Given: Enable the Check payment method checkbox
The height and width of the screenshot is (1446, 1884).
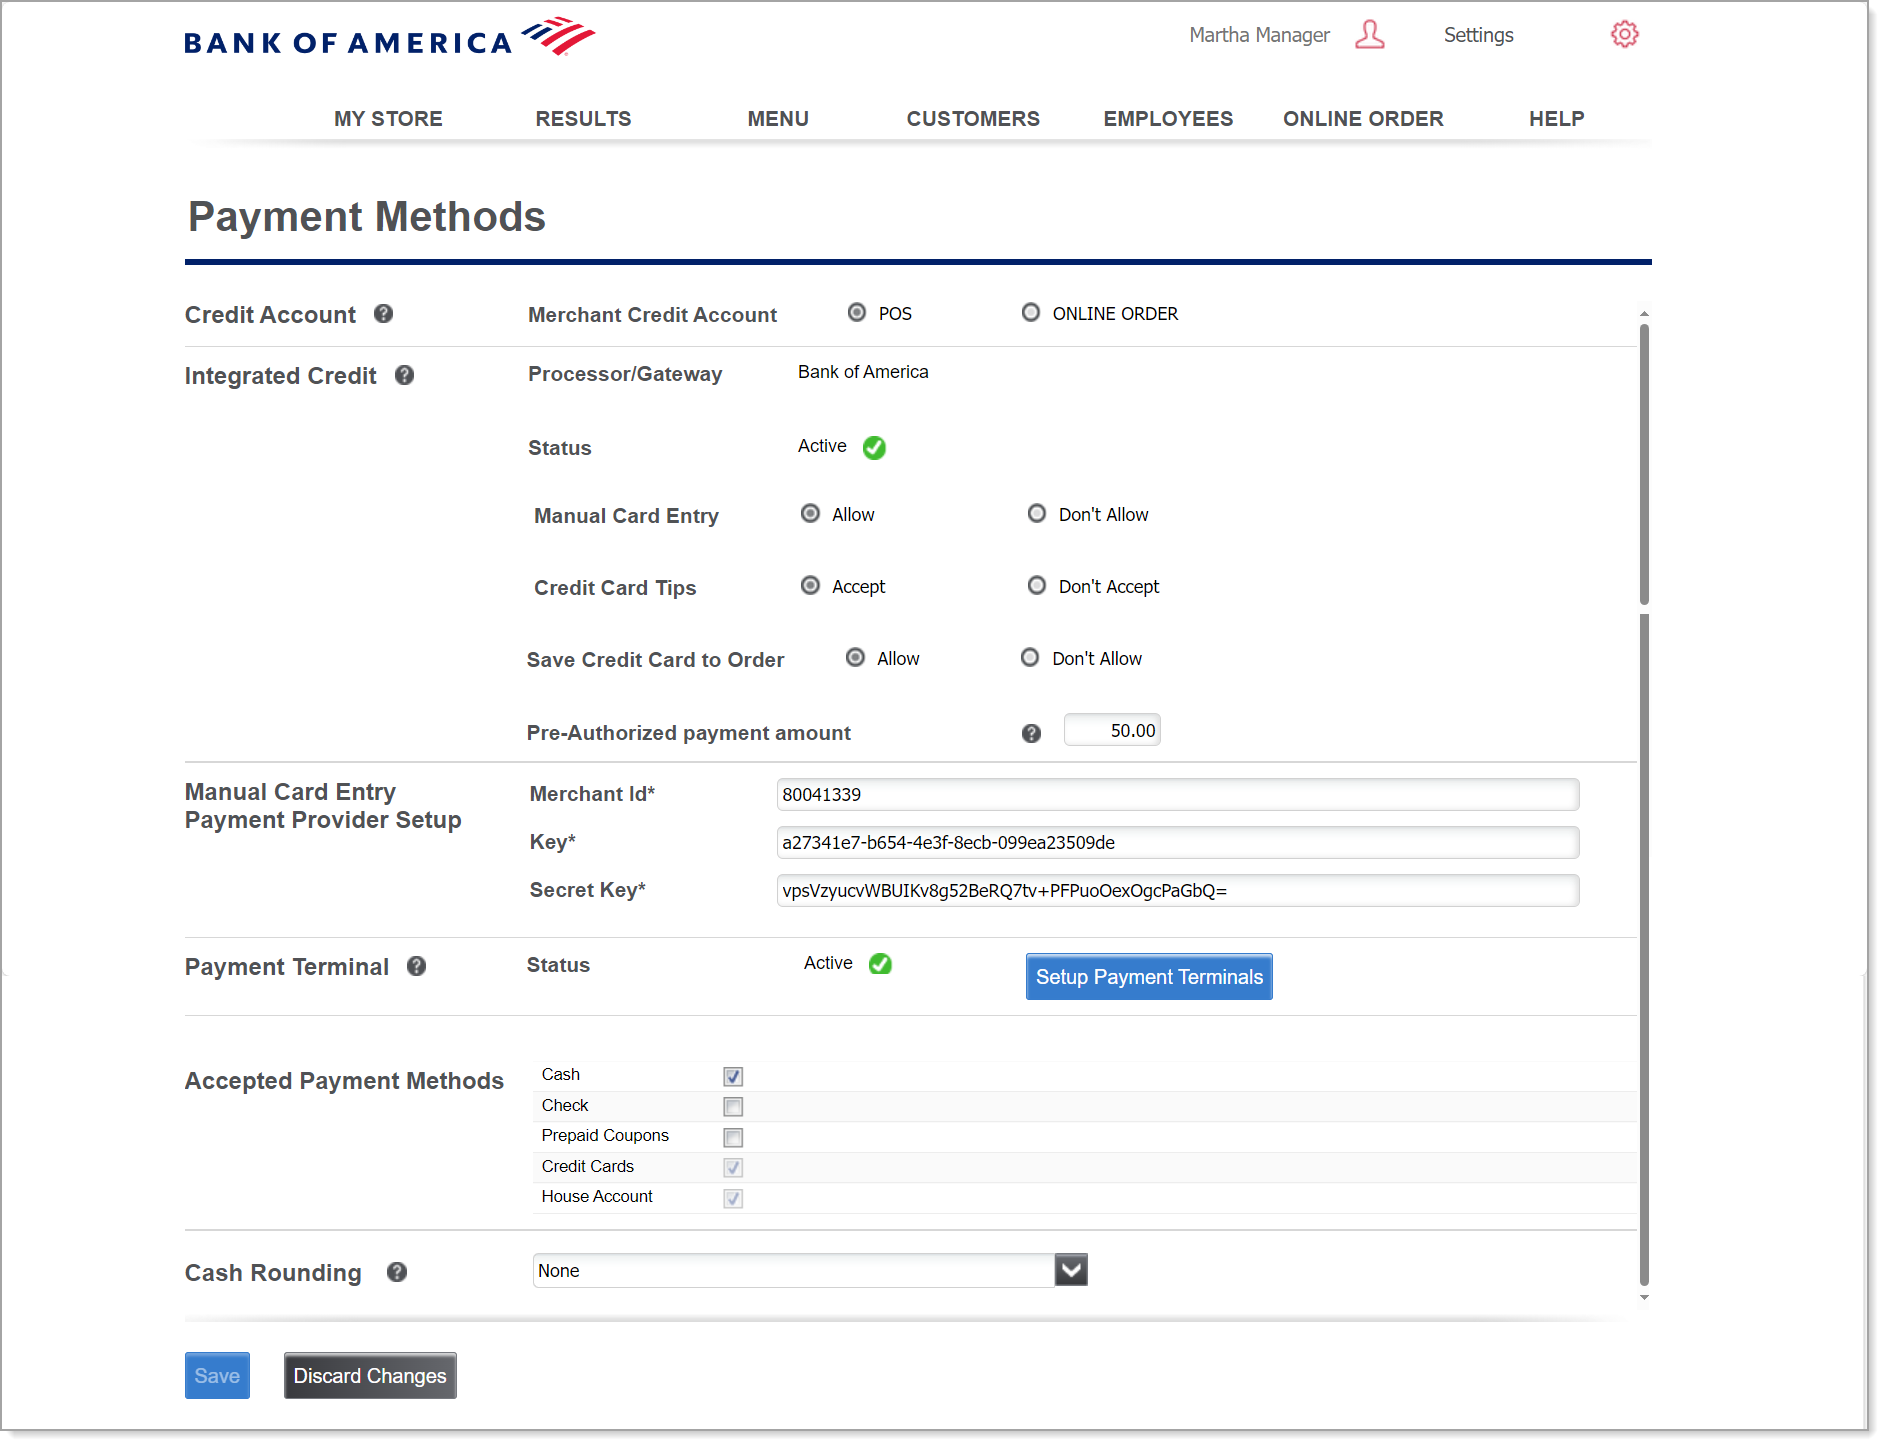Looking at the screenshot, I should [733, 1106].
